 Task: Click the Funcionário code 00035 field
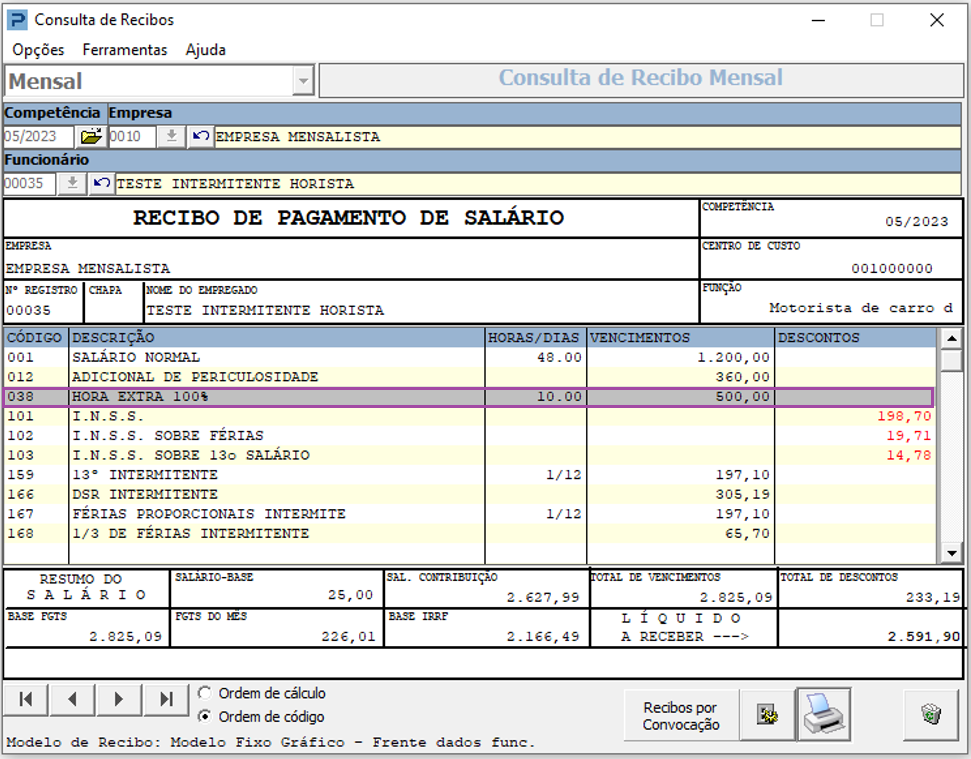pyautogui.click(x=30, y=183)
